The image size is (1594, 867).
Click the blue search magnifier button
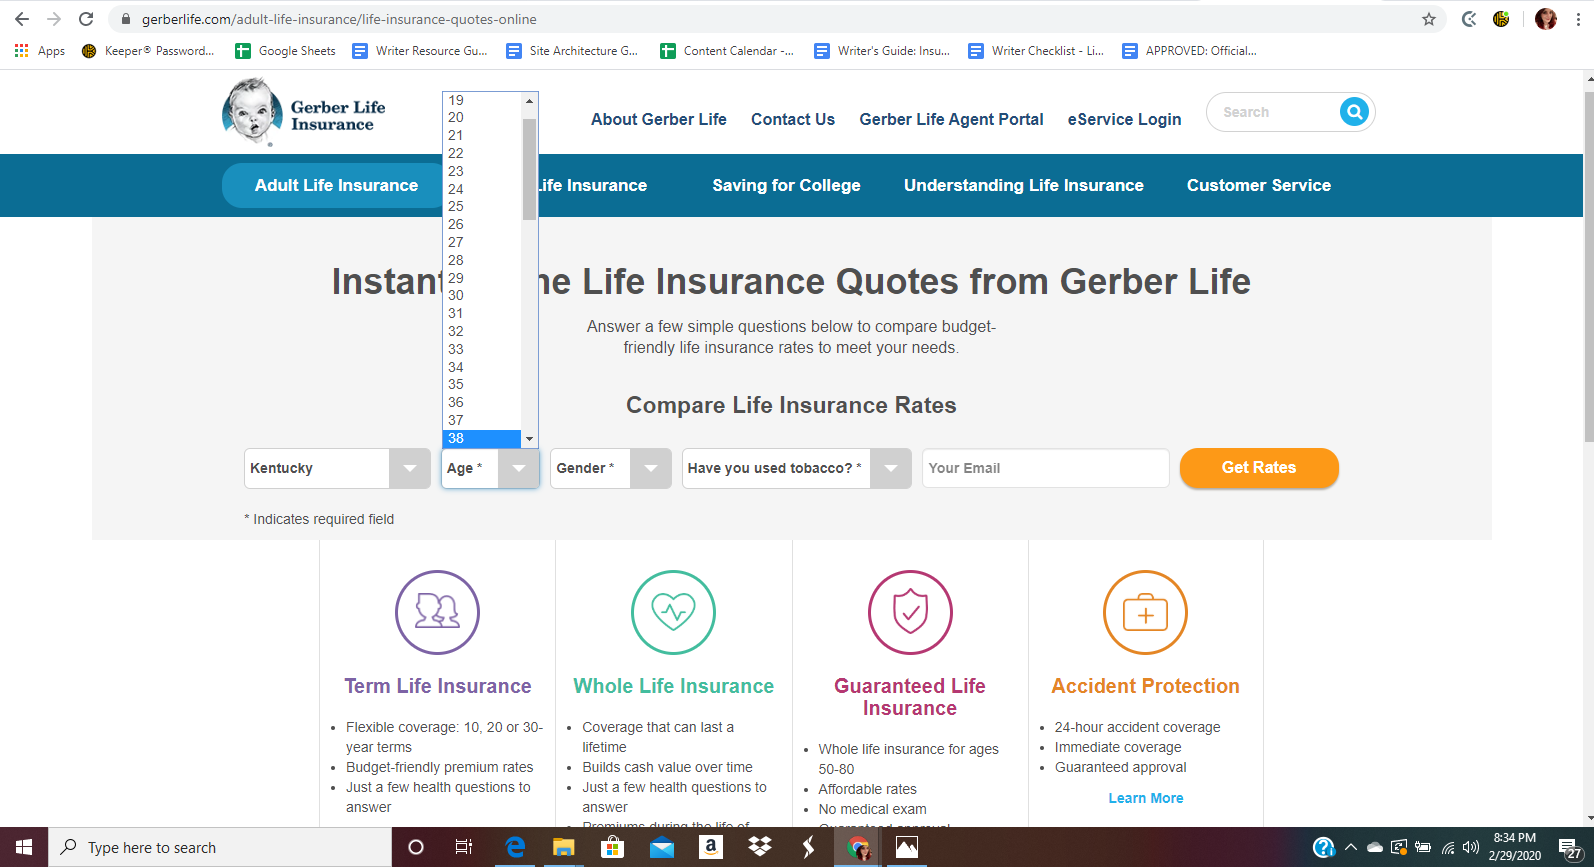coord(1354,112)
